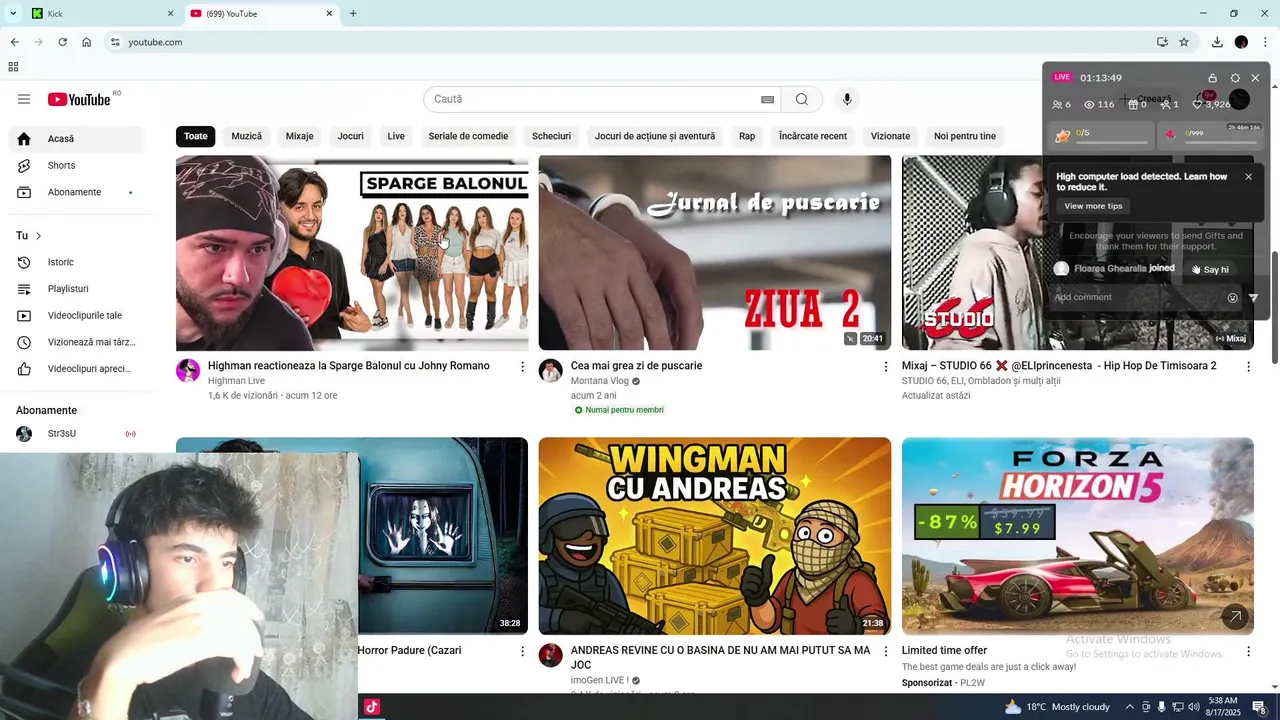This screenshot has height=720, width=1280.
Task: Open a new browser tab
Action: coord(353,14)
